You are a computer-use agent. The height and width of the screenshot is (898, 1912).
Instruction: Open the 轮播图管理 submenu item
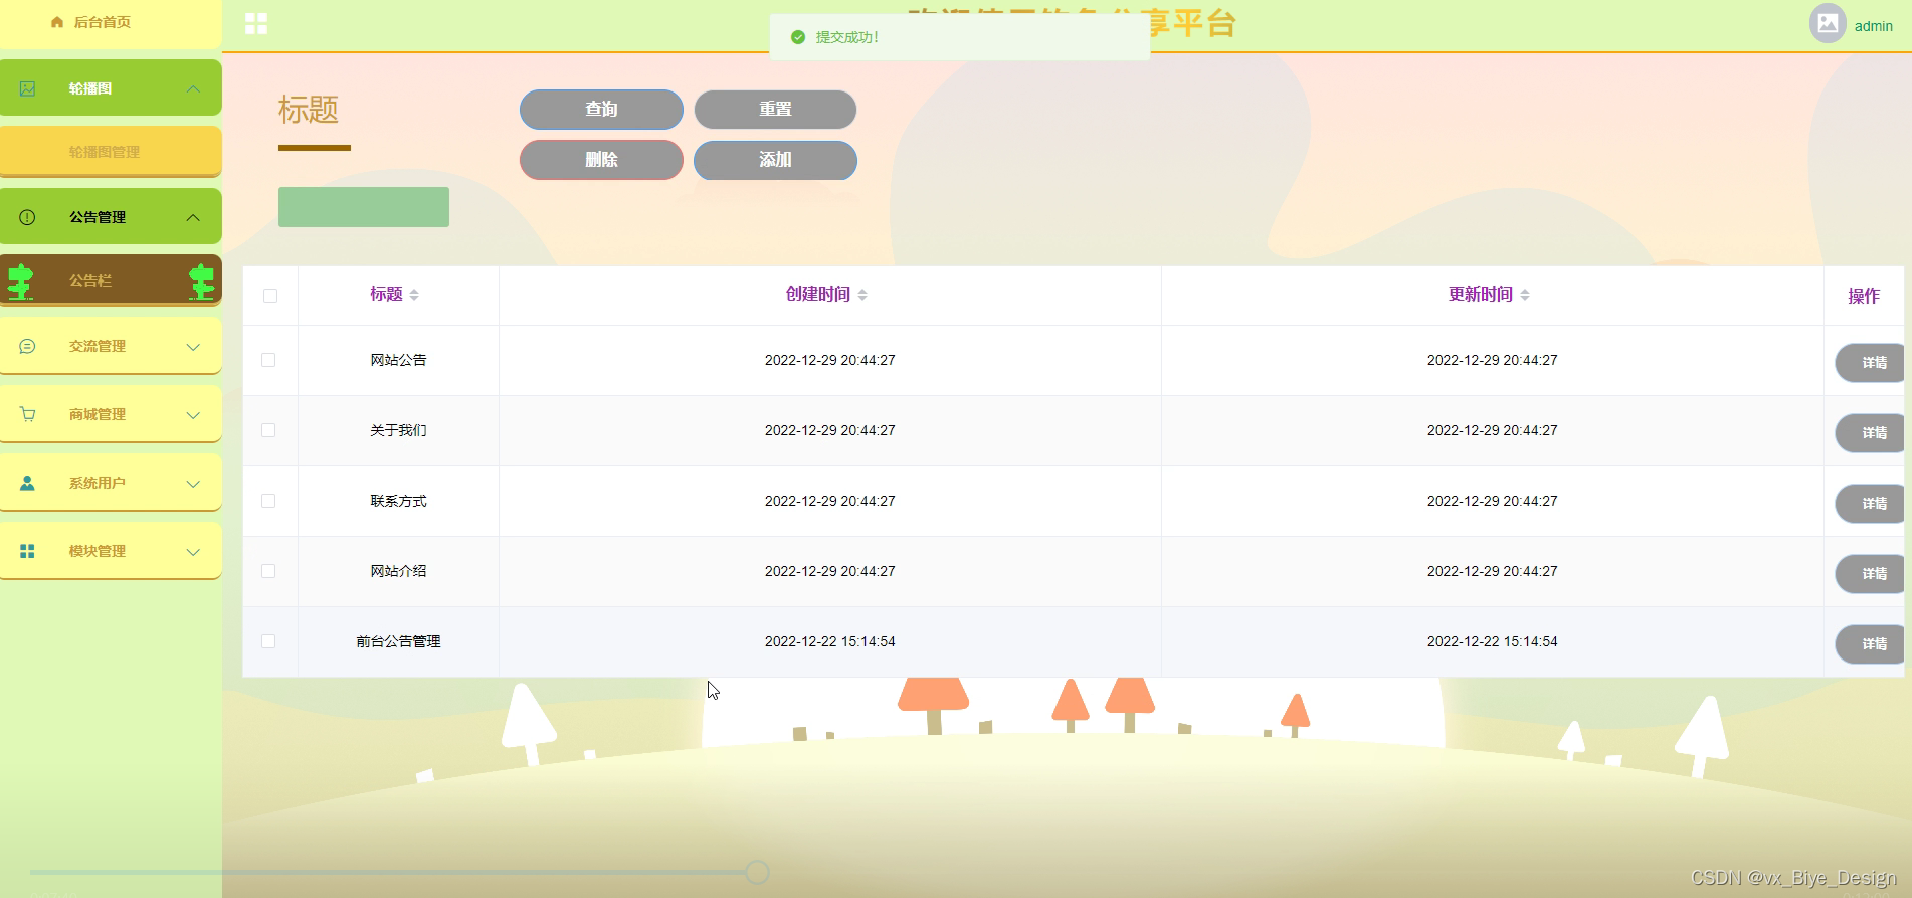pyautogui.click(x=111, y=152)
